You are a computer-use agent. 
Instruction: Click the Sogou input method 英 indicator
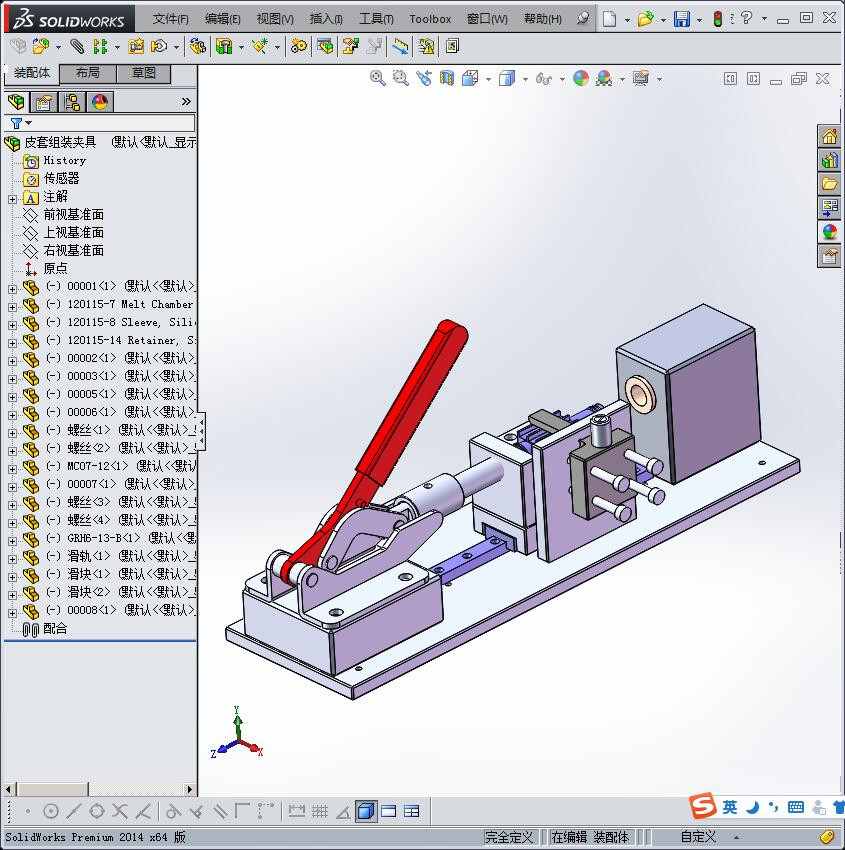(730, 808)
